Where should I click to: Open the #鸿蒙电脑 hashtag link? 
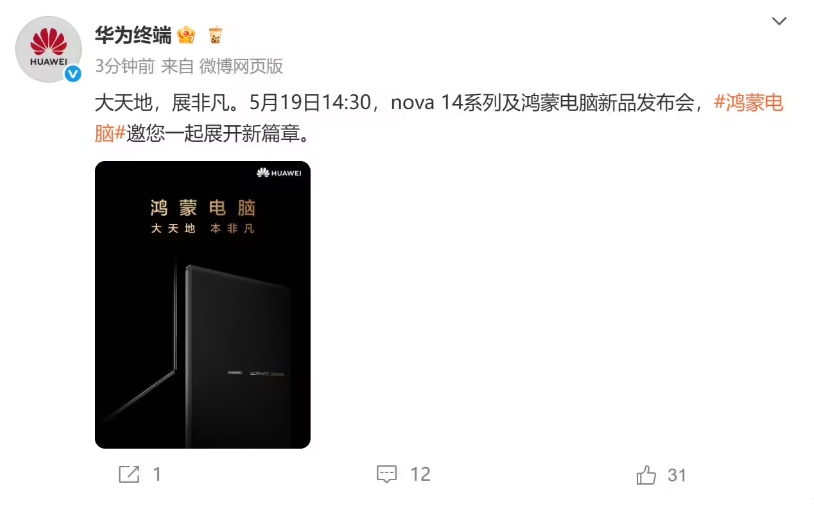pyautogui.click(x=749, y=102)
